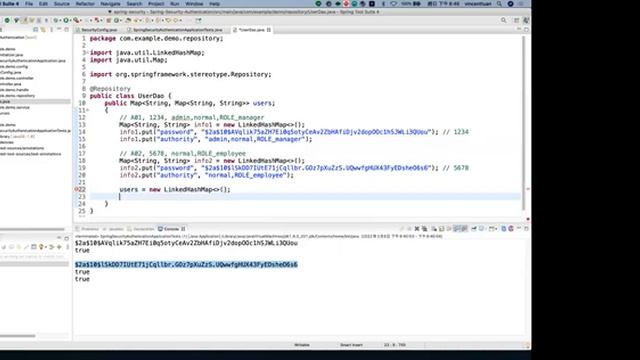This screenshot has width=640, height=360.
Task: Minimize the Package Explorer view
Action: 59,29
